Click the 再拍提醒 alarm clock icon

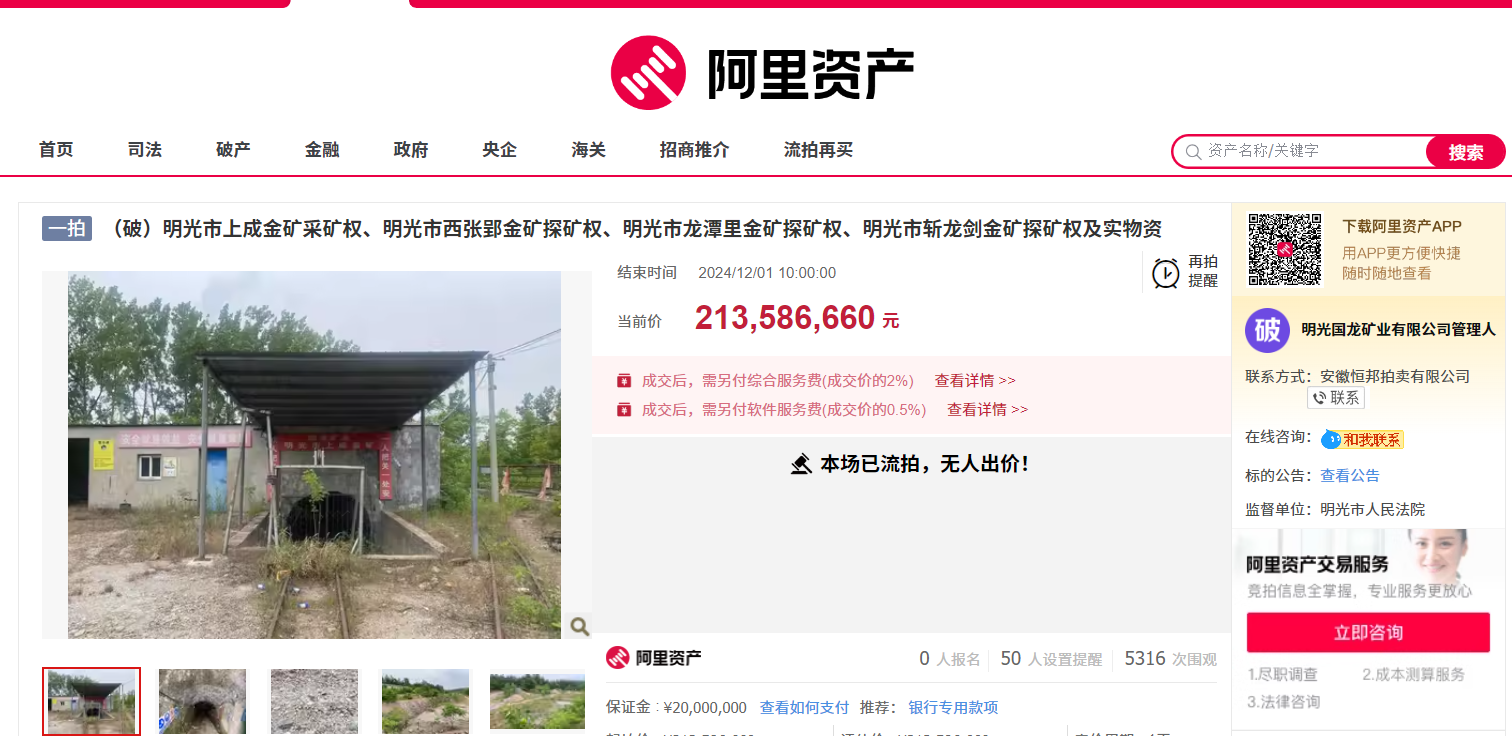point(1165,273)
